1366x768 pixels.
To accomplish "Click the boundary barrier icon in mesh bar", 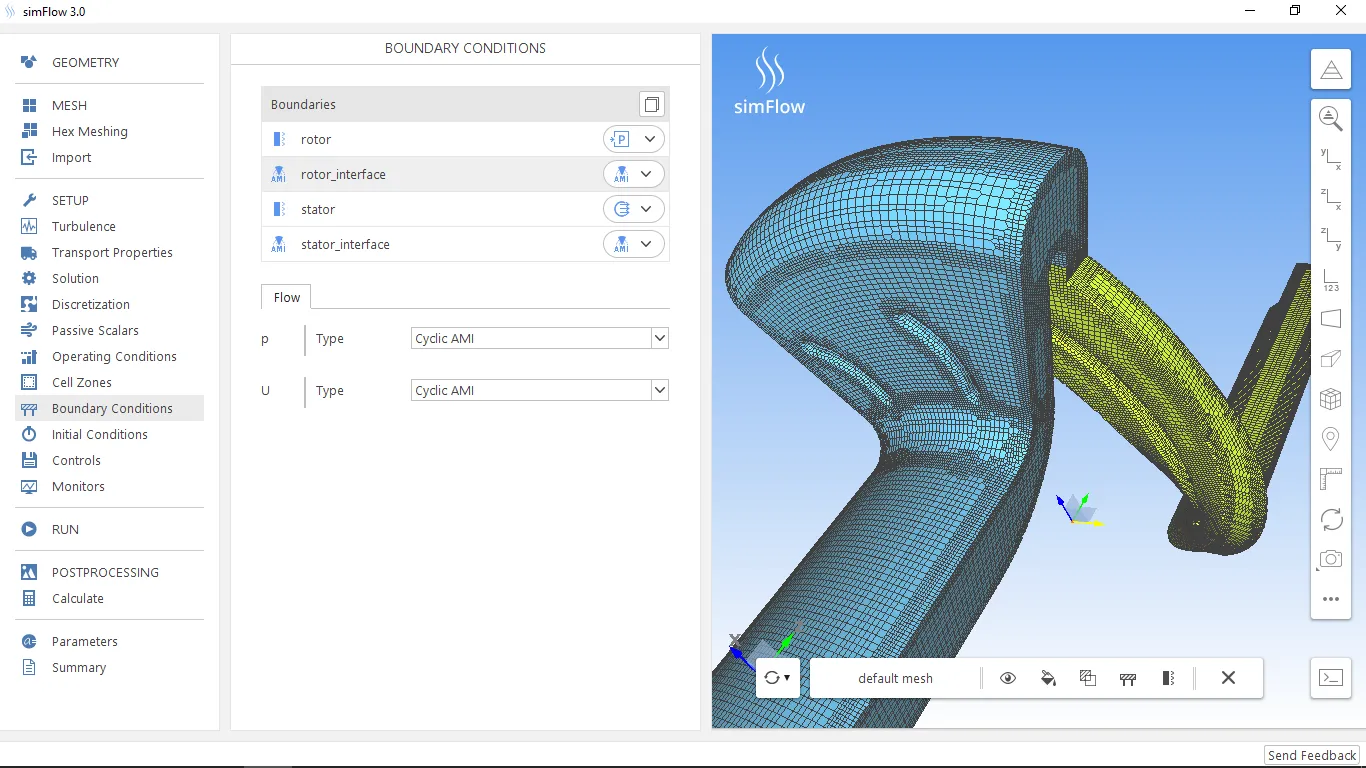I will (x=1128, y=678).
